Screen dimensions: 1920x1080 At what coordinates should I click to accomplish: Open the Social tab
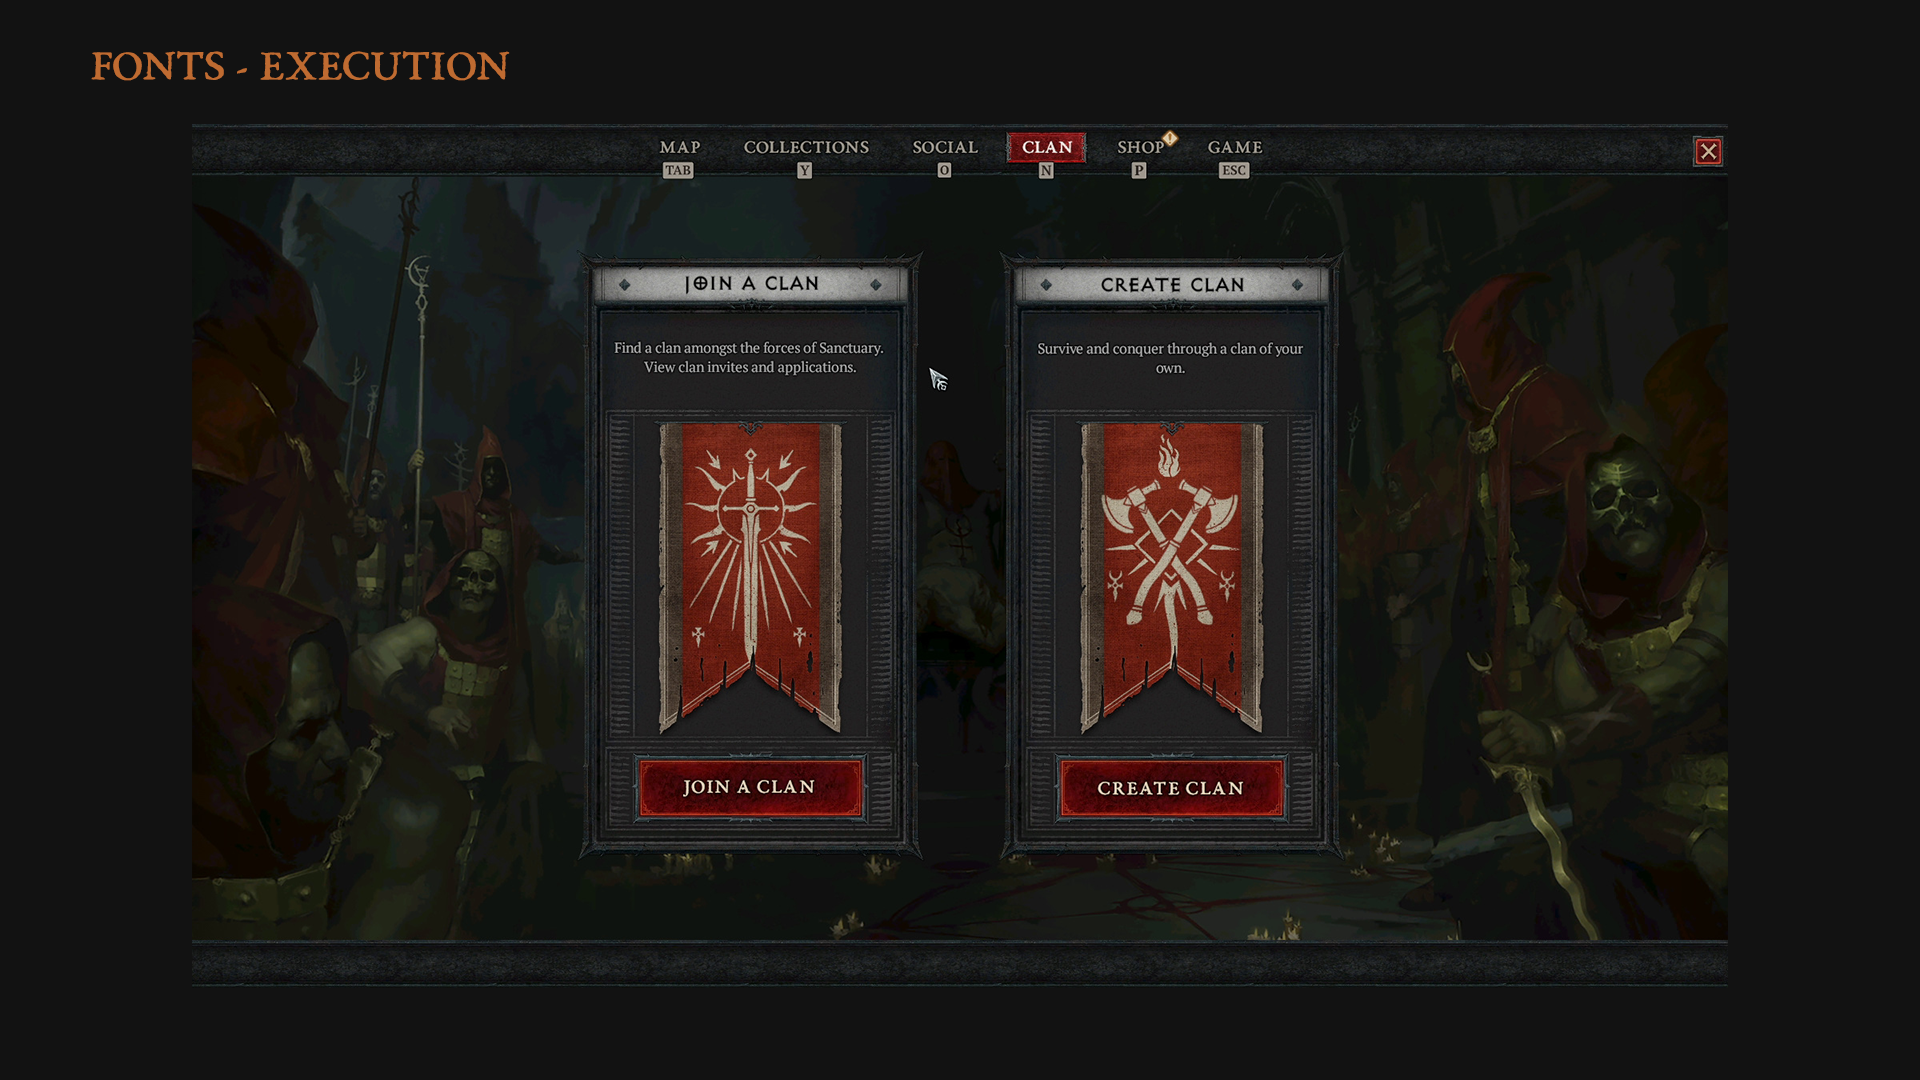pos(945,147)
